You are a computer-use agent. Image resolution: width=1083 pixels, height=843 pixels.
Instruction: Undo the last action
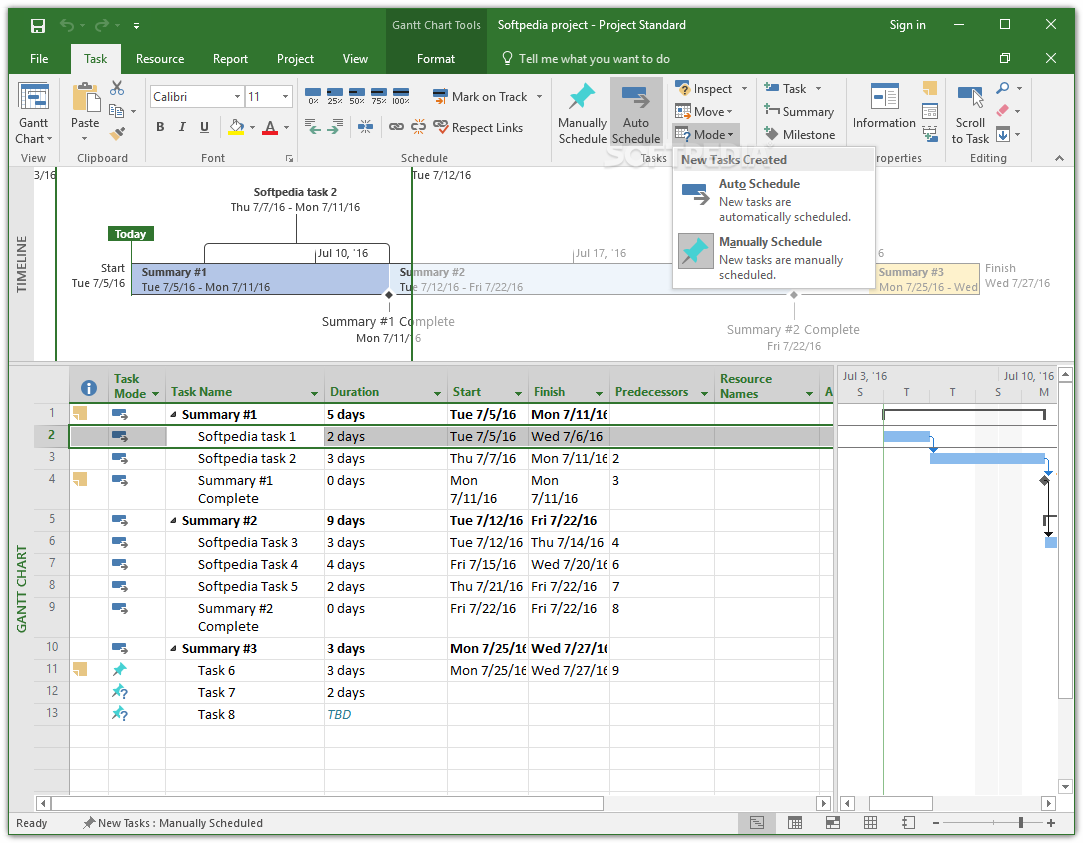click(67, 26)
